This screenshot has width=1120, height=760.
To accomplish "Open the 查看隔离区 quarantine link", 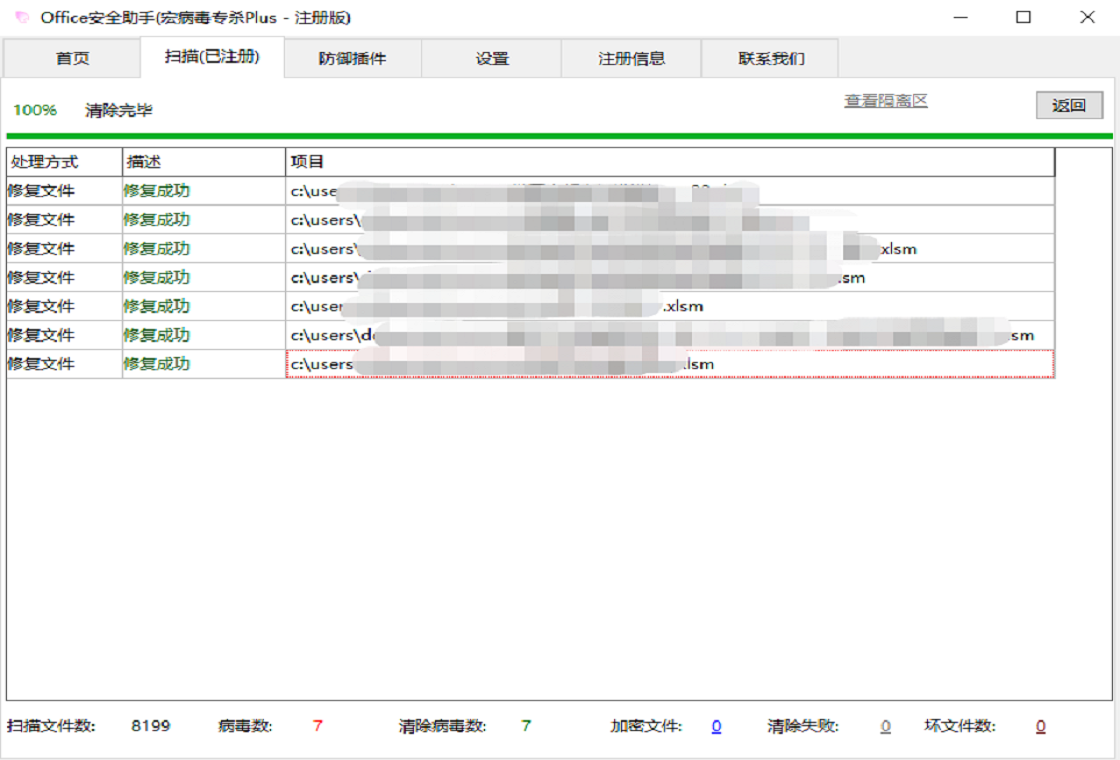I will 886,99.
